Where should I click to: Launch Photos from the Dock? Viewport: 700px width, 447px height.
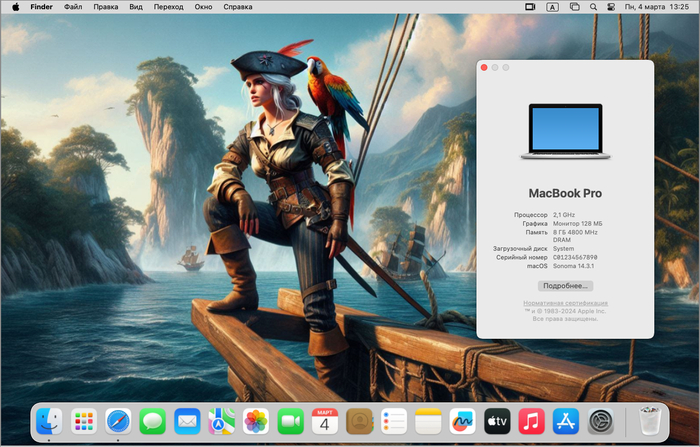coord(256,421)
